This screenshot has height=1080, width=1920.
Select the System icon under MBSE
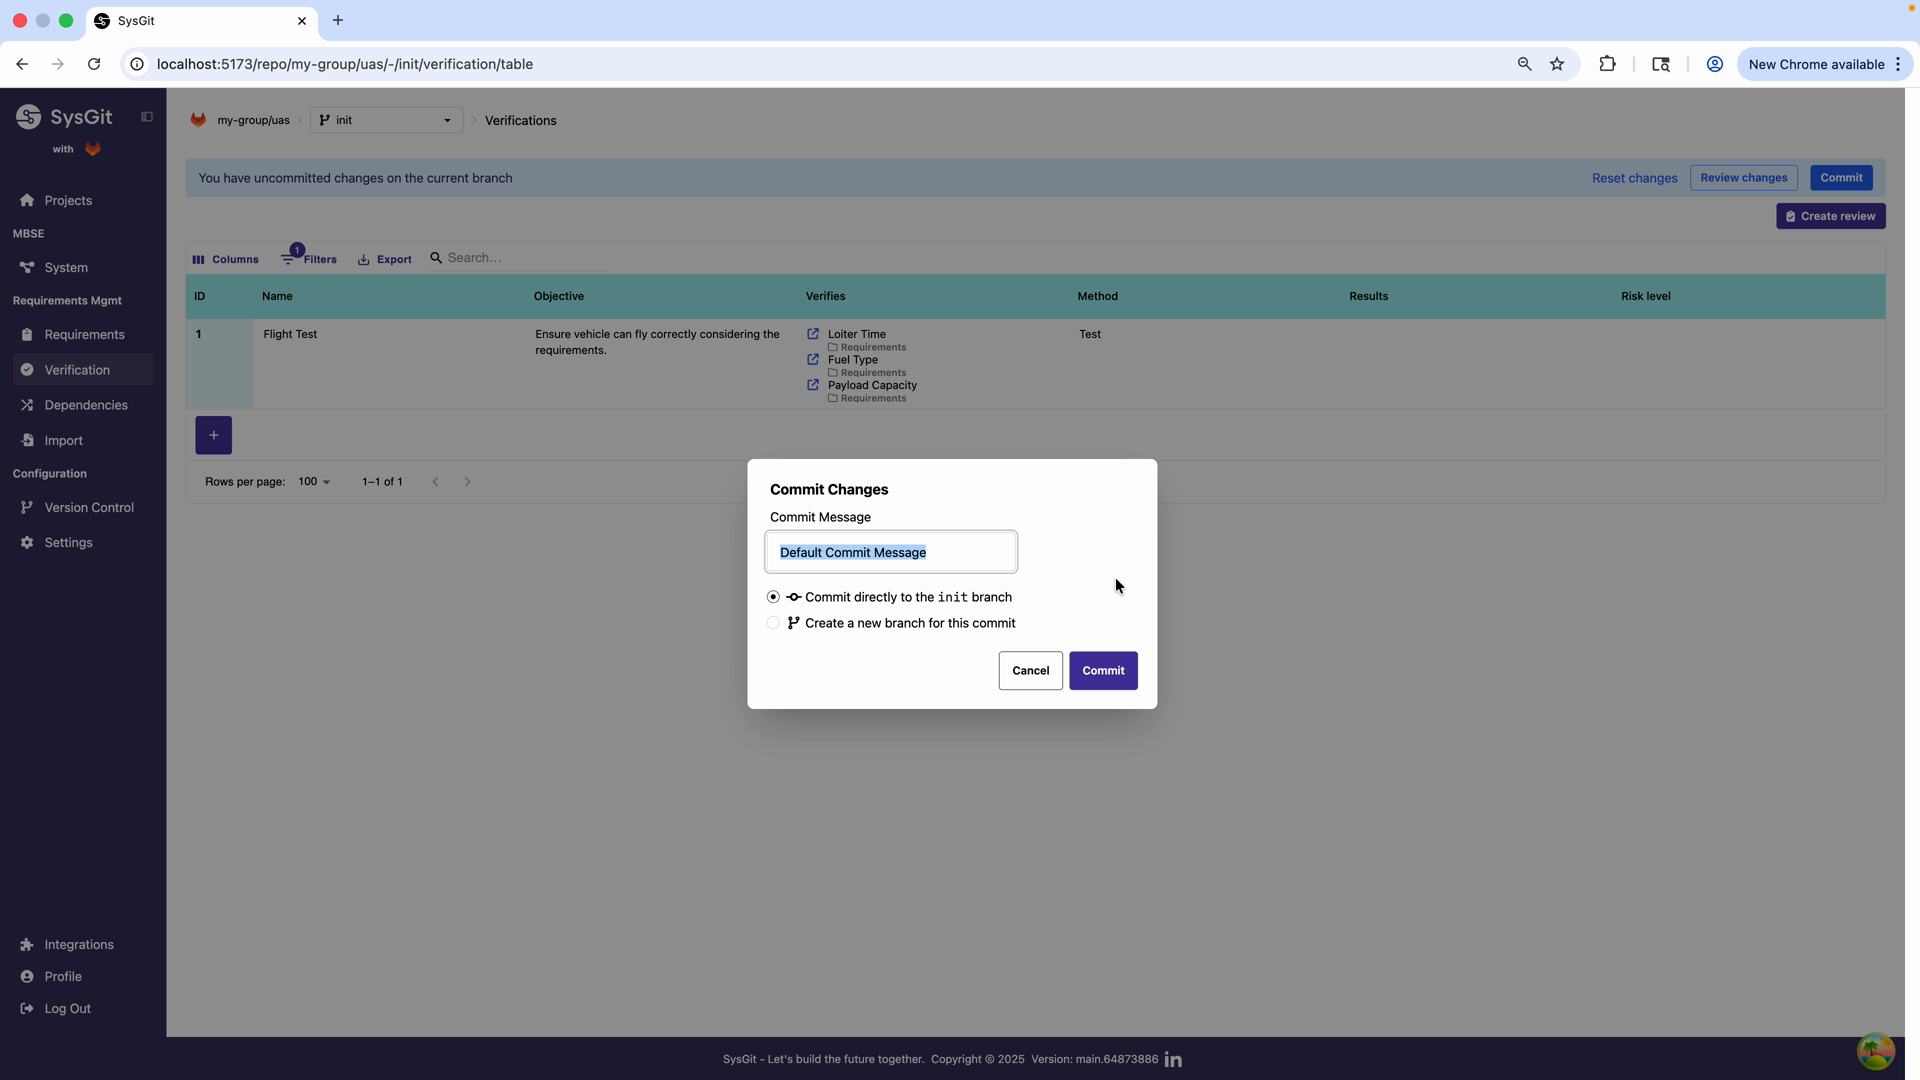click(x=27, y=267)
